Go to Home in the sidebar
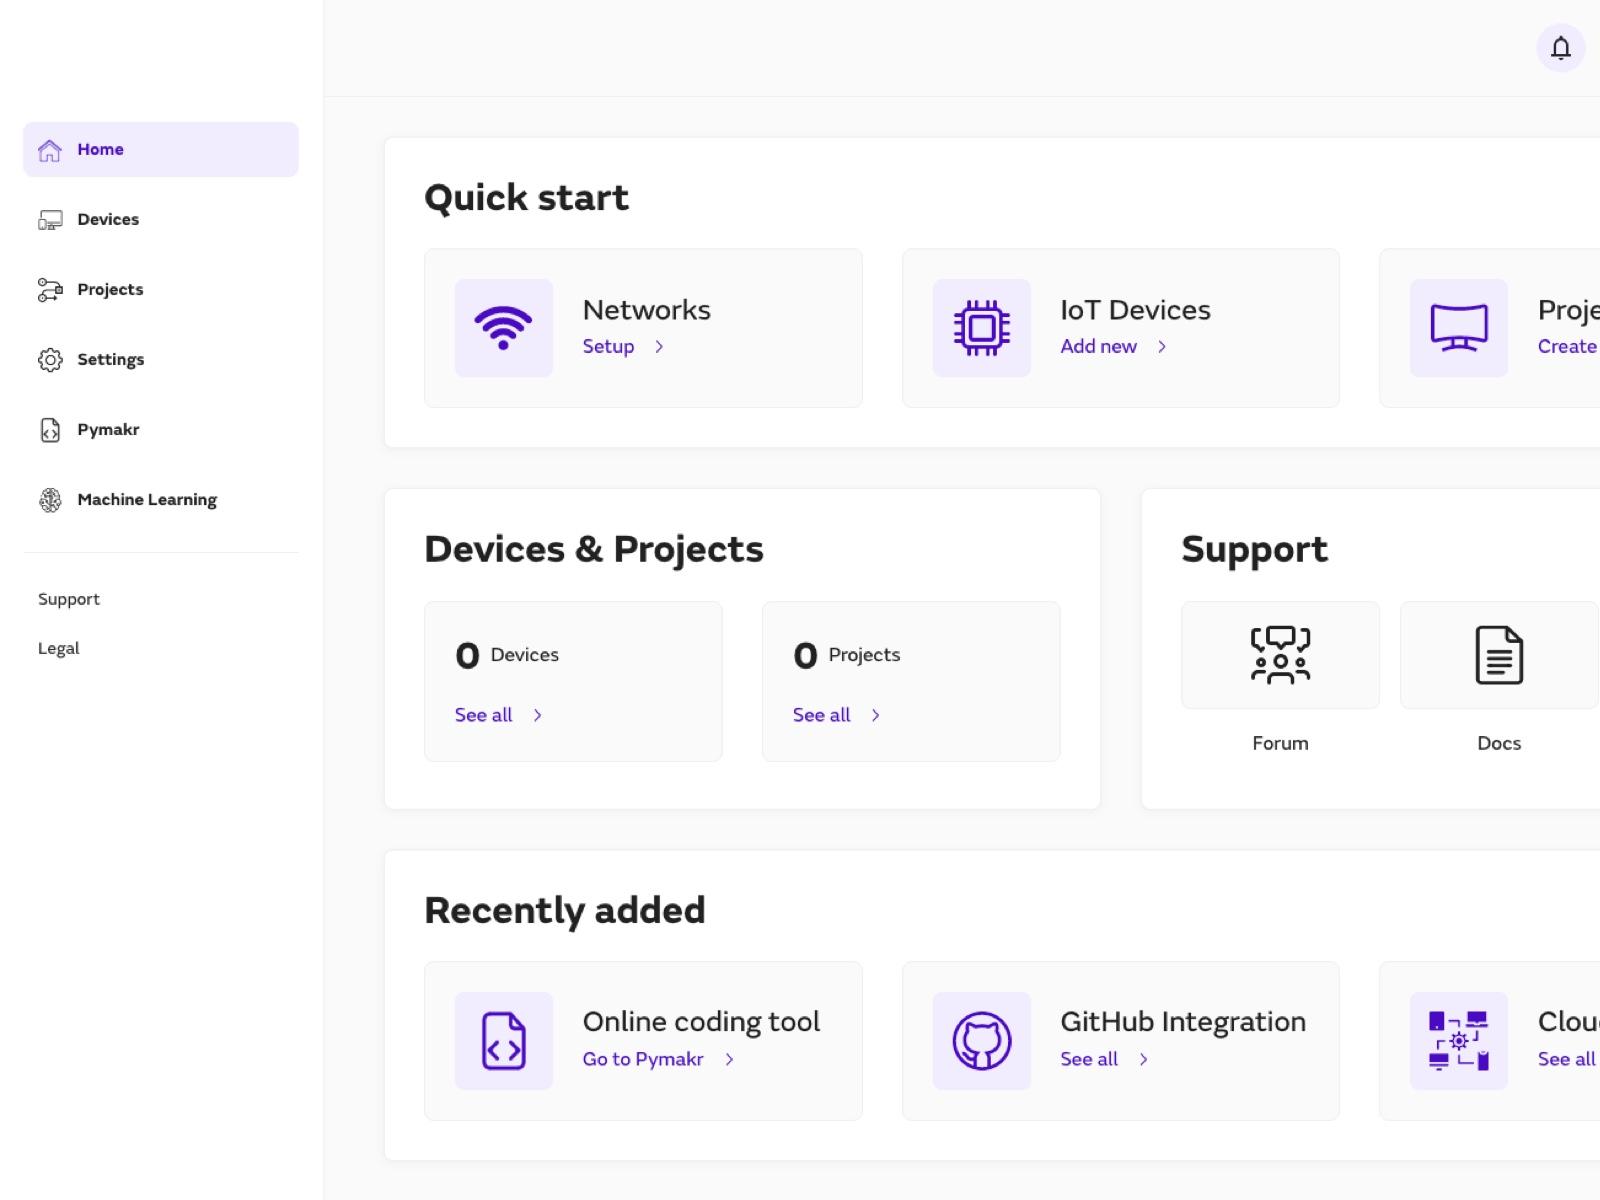Screen dimensions: 1600x1200 point(161,150)
